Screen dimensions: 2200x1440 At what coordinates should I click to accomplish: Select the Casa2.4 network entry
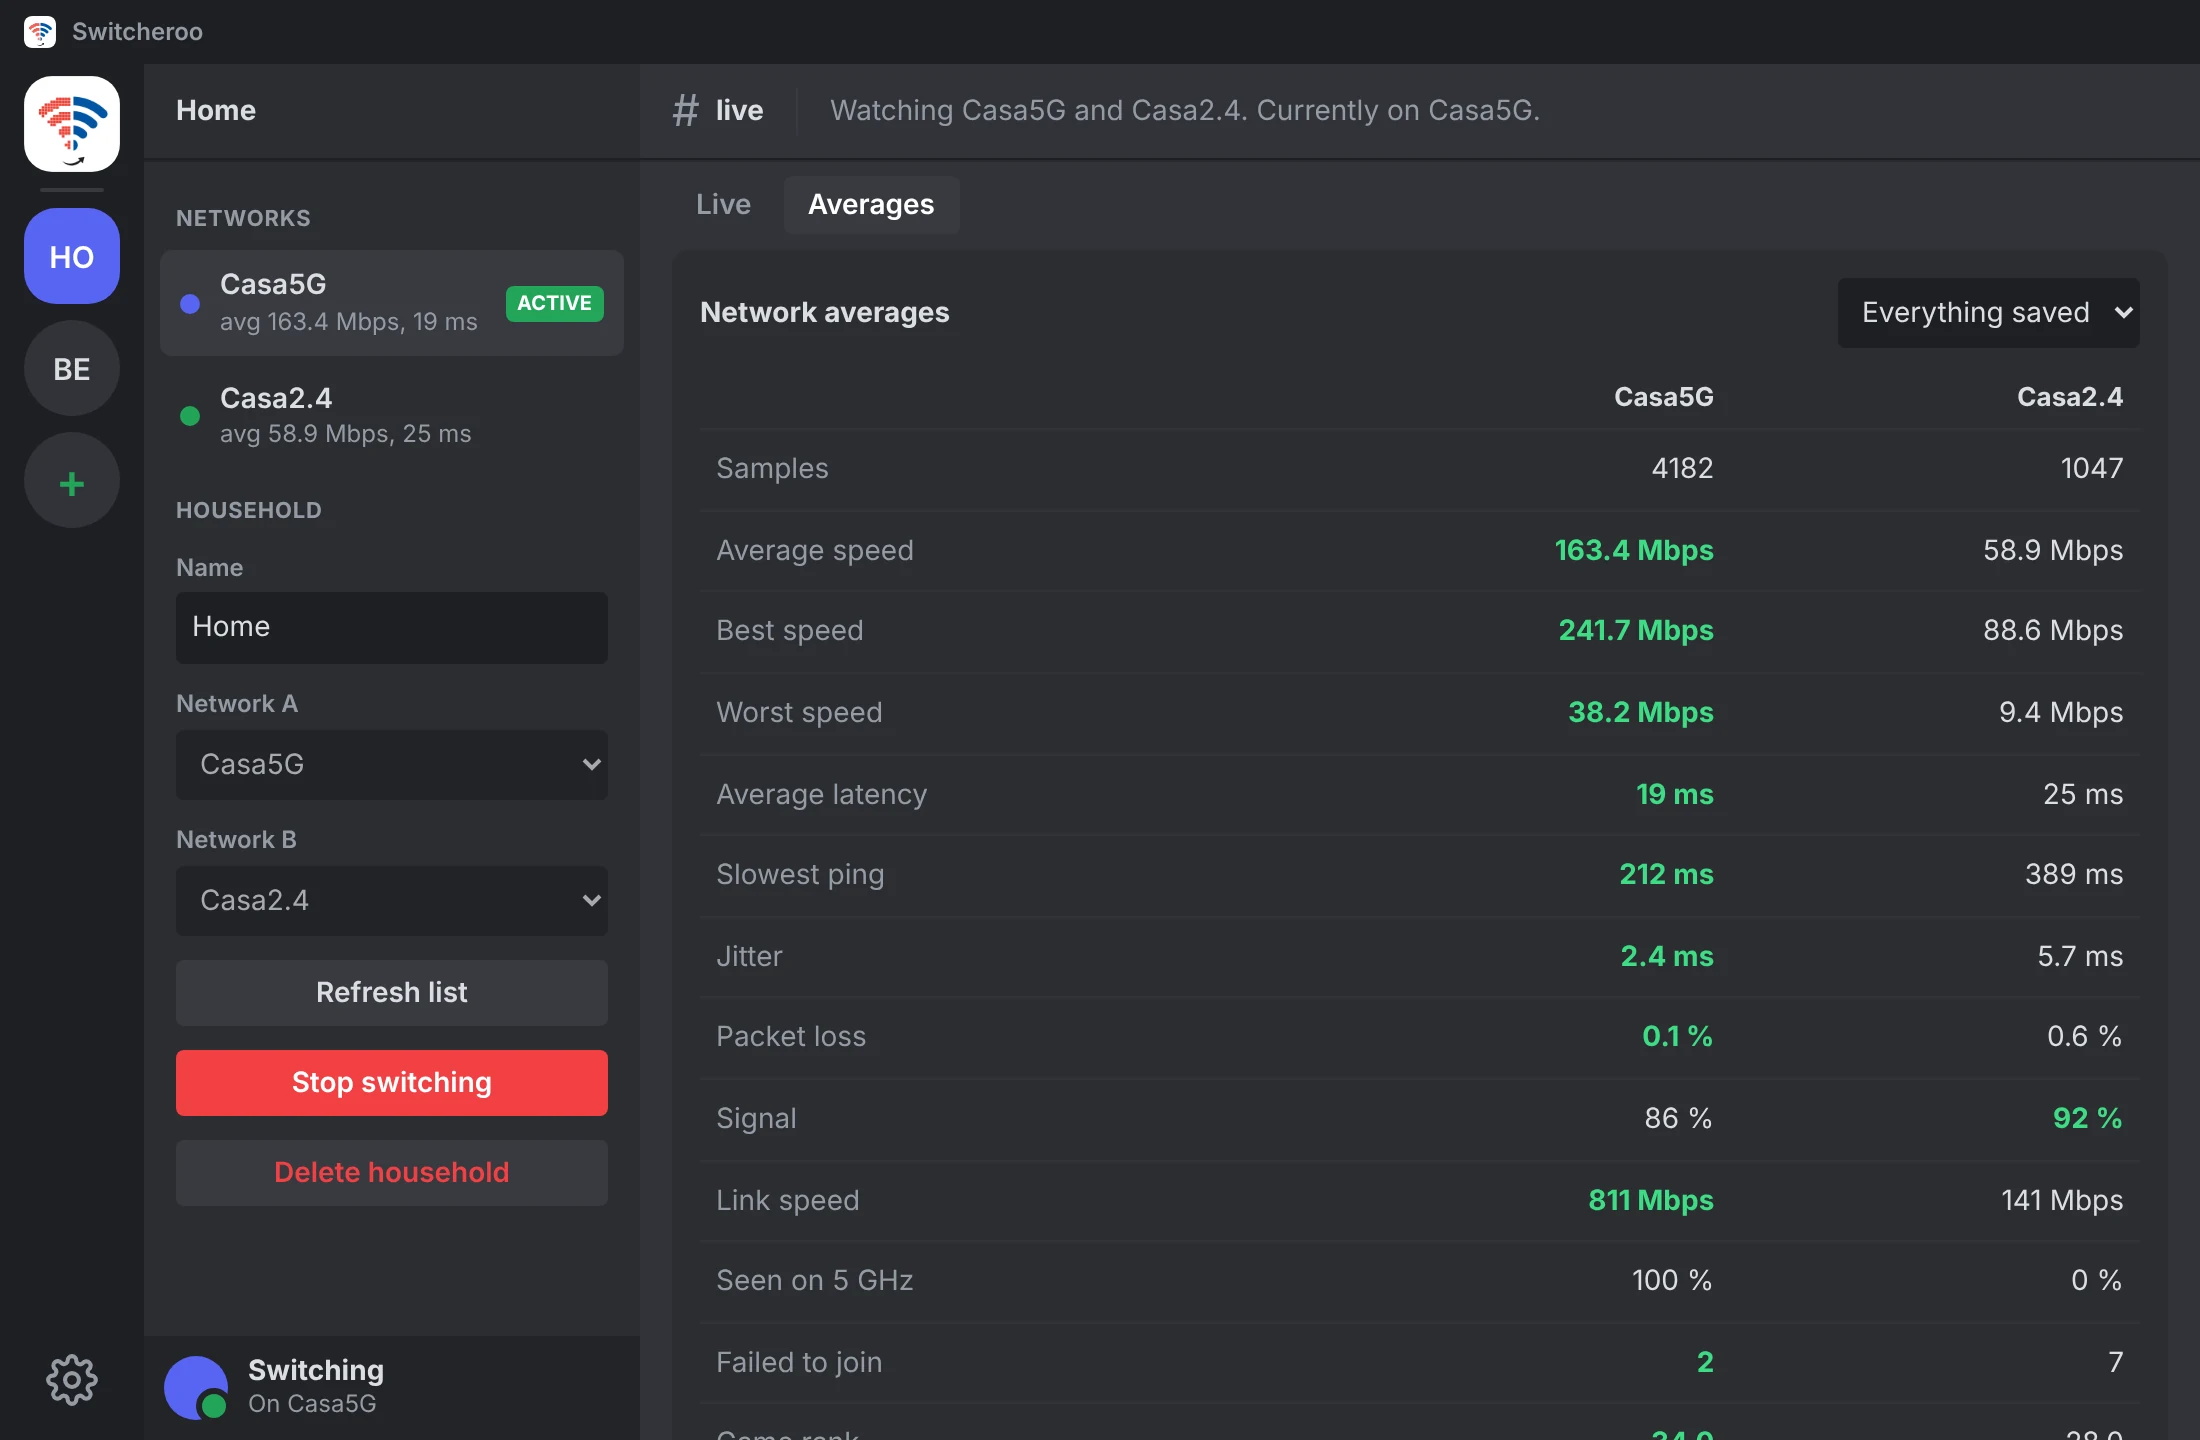click(392, 416)
